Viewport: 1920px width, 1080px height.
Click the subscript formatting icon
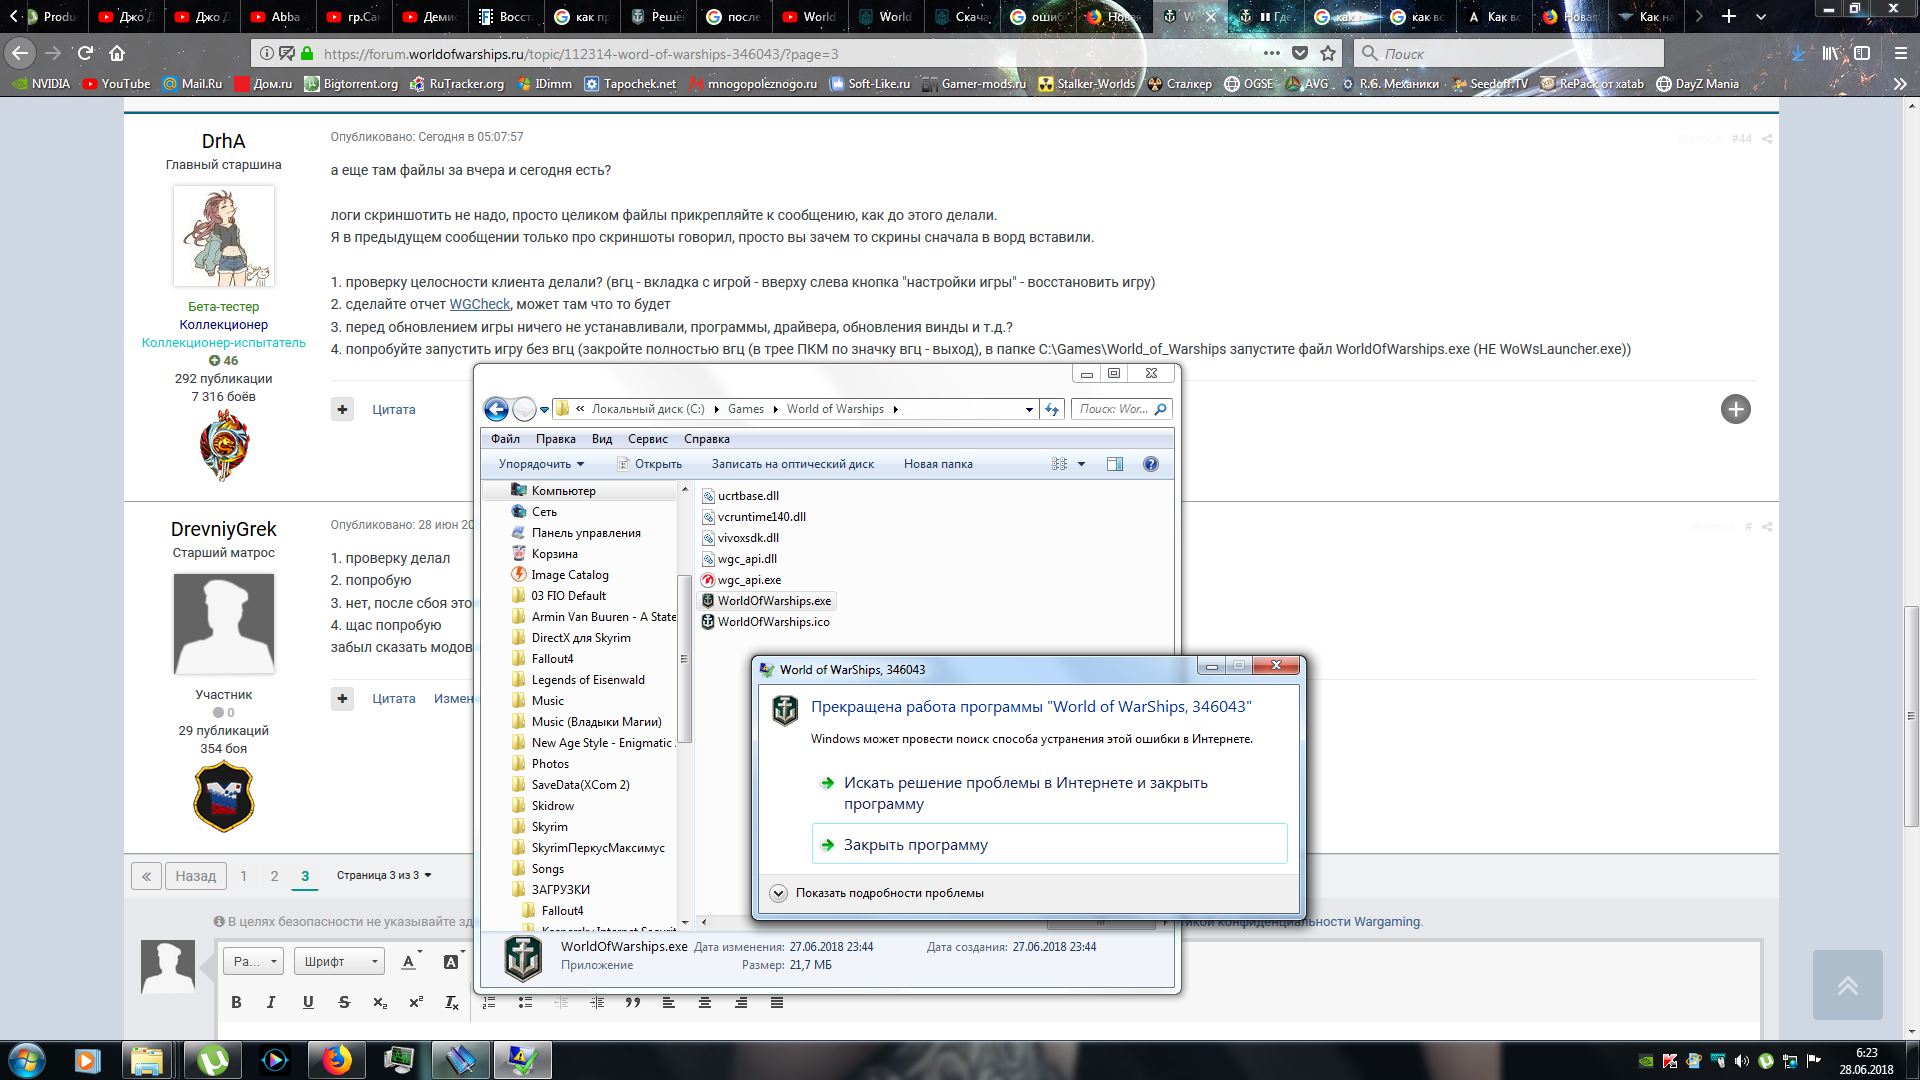coord(380,1002)
